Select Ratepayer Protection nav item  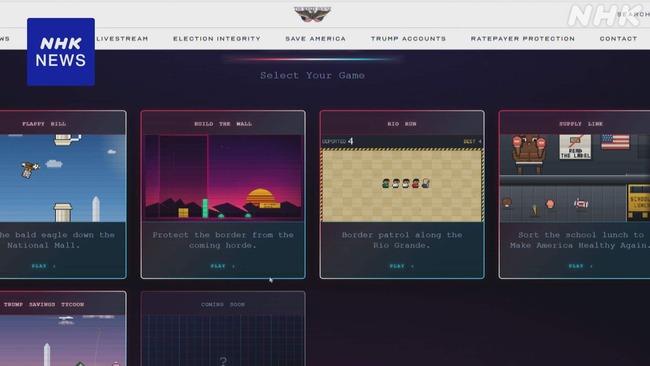(x=523, y=39)
